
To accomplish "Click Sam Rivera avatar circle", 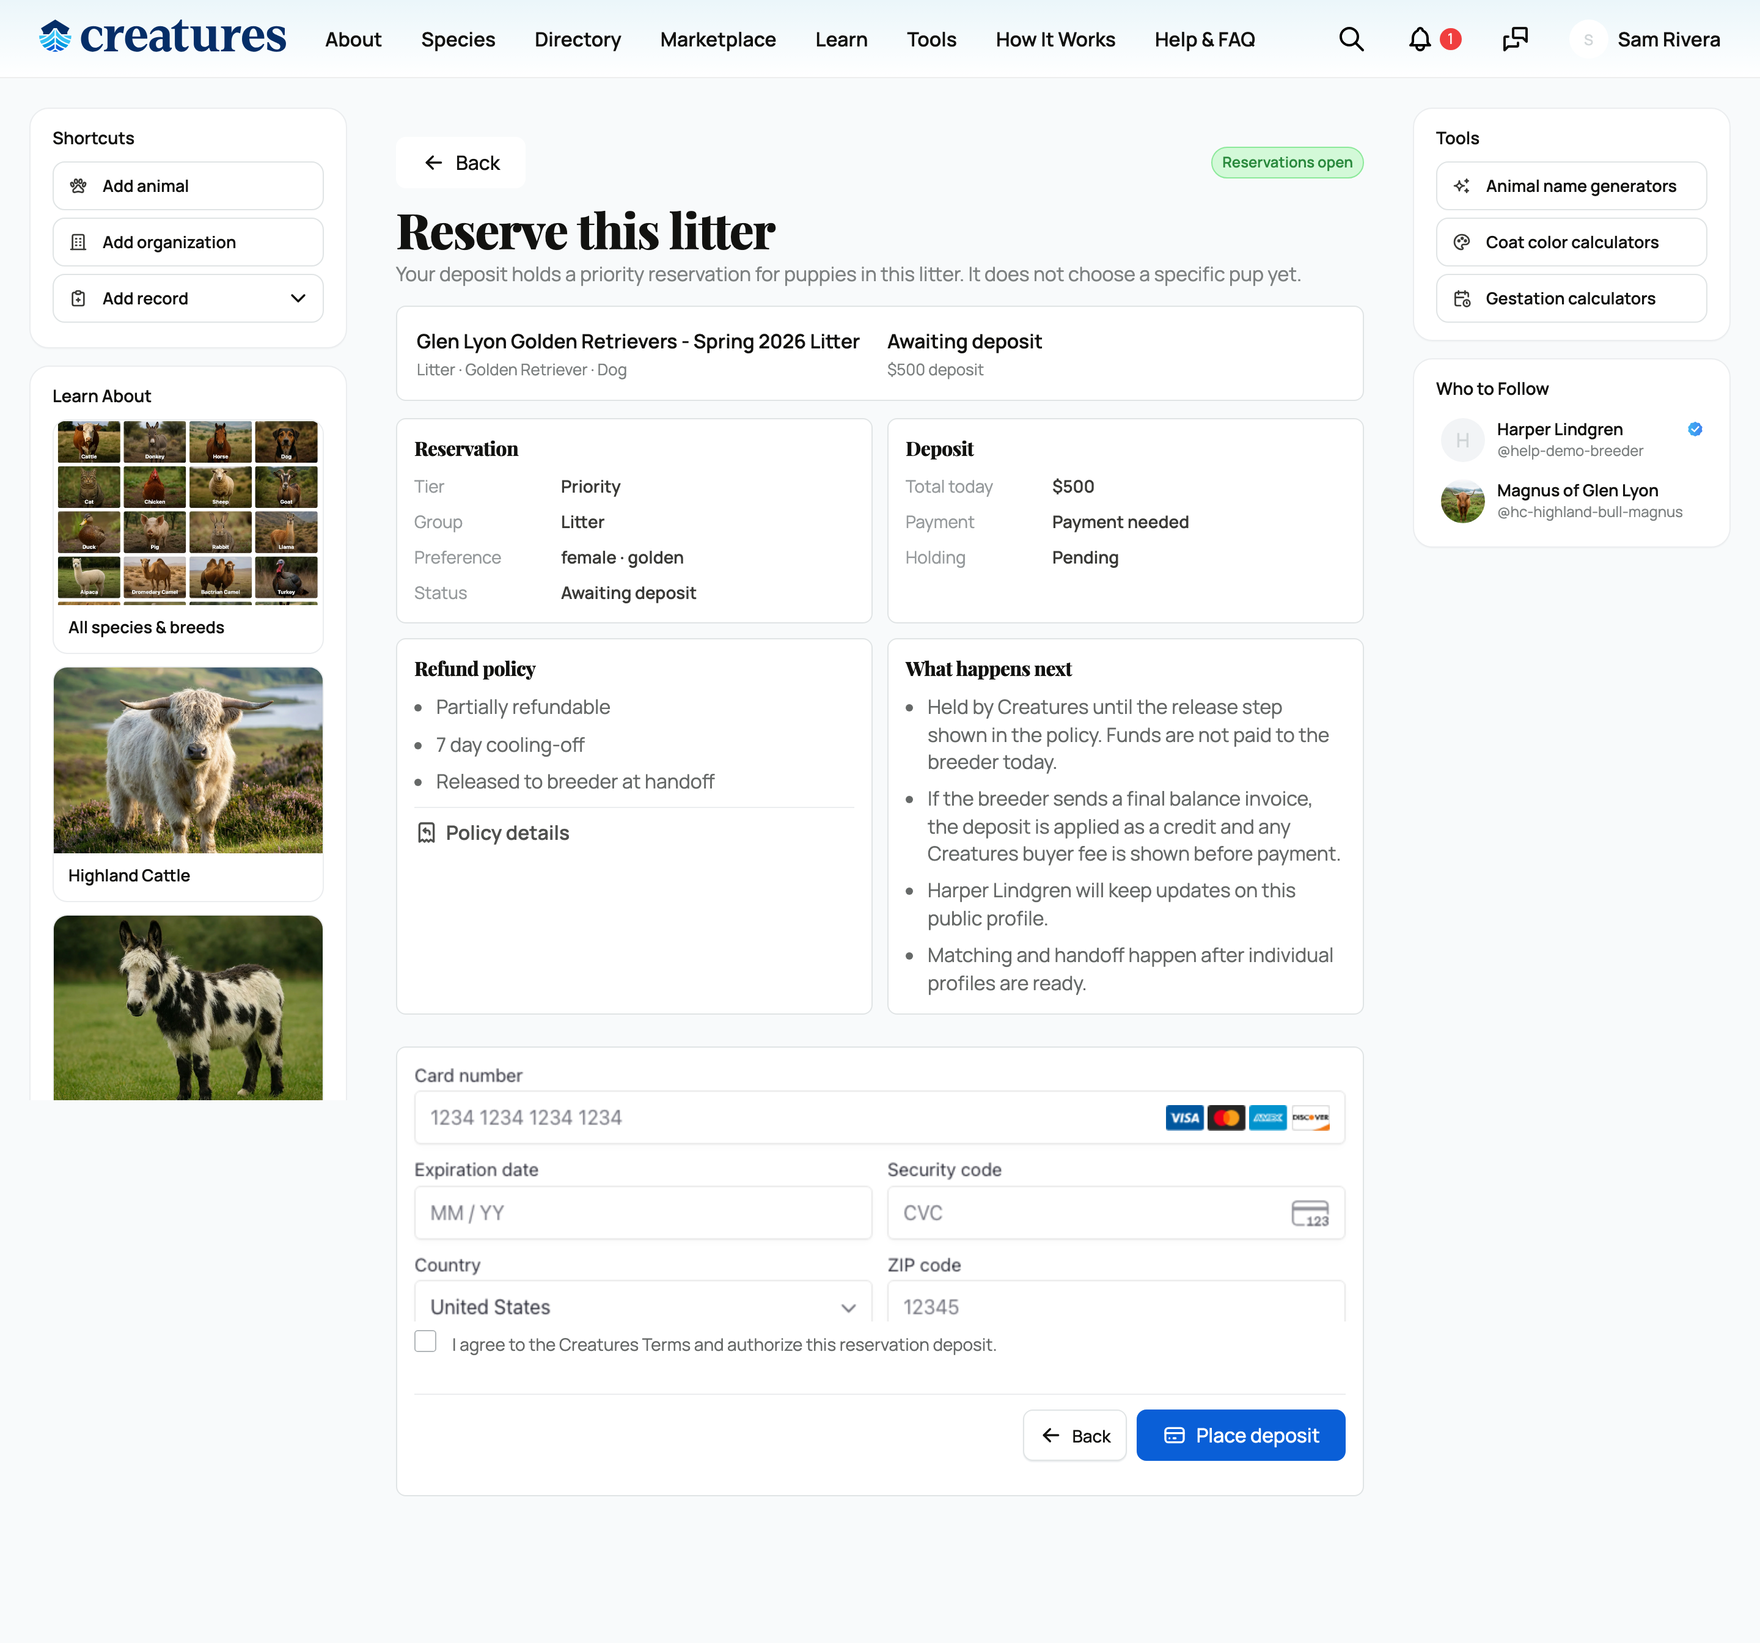I will point(1588,39).
